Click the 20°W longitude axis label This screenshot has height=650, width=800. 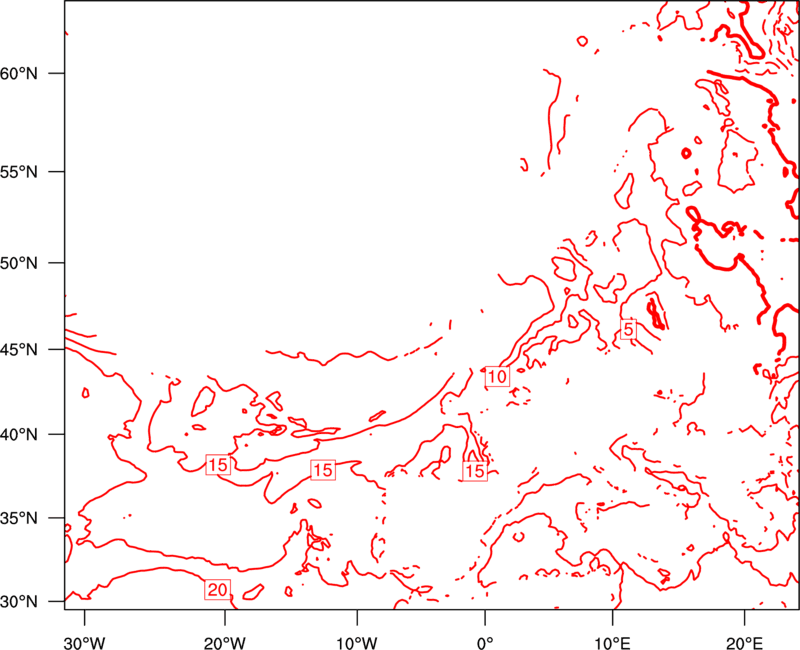[225, 643]
